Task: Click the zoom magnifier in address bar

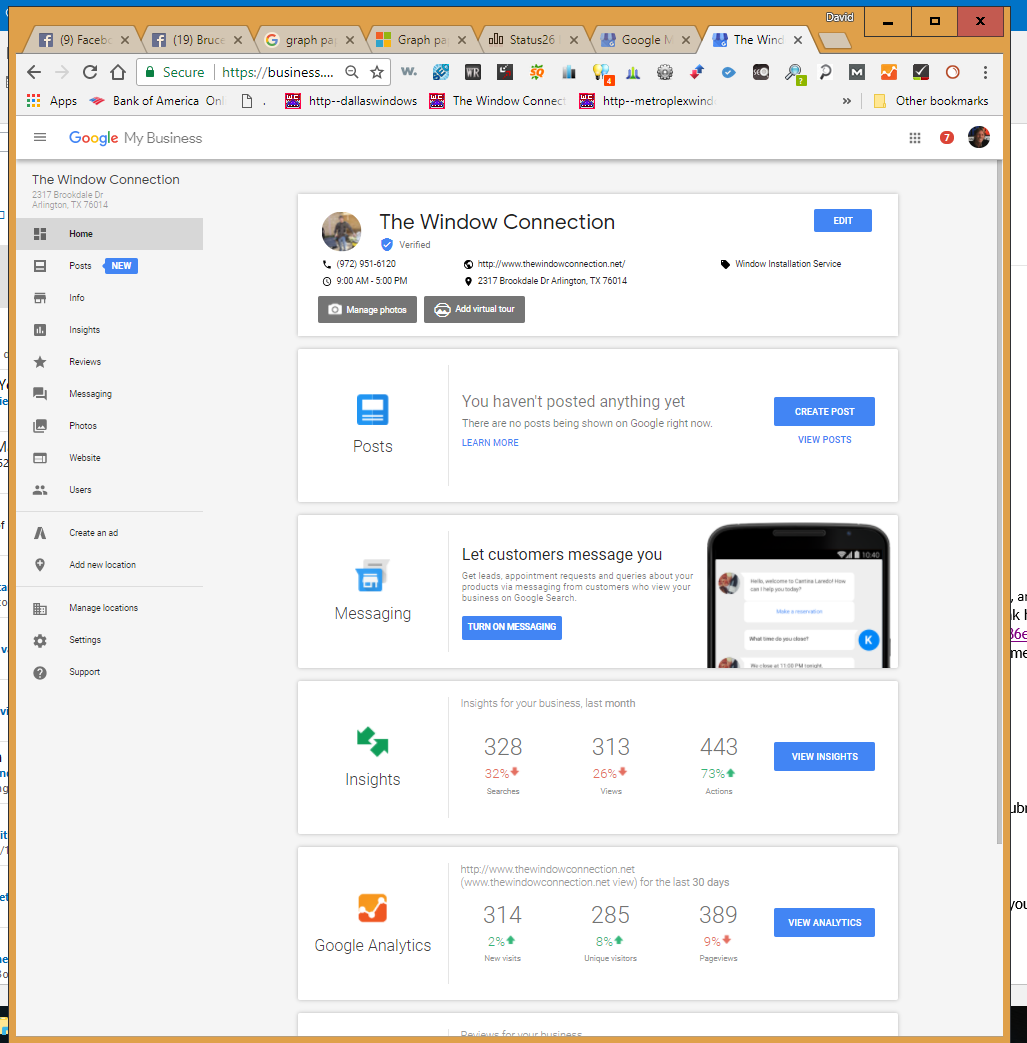Action: 352,72
